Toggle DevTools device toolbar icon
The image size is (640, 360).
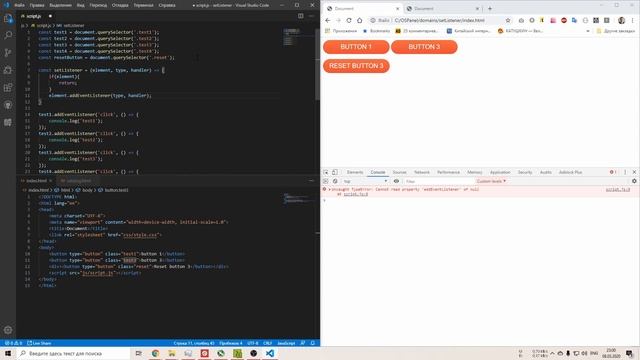pos(335,172)
